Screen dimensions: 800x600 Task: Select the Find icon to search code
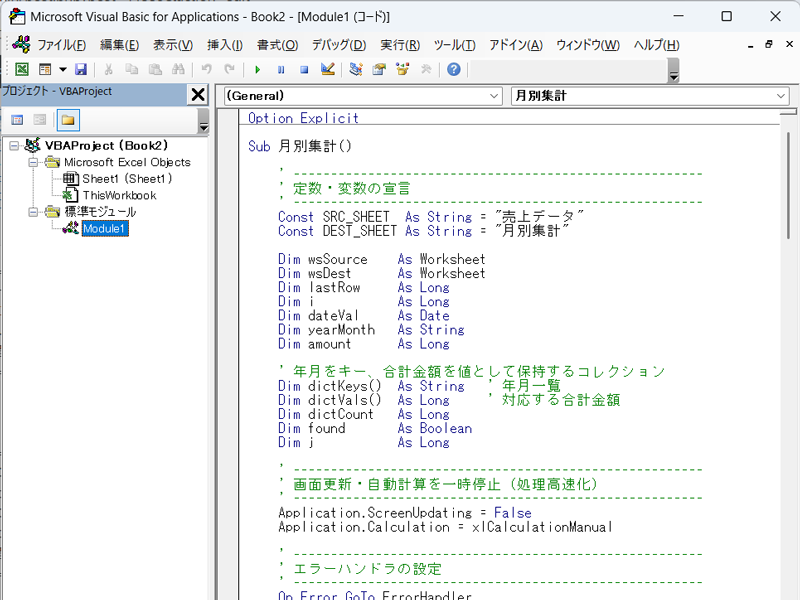[177, 69]
